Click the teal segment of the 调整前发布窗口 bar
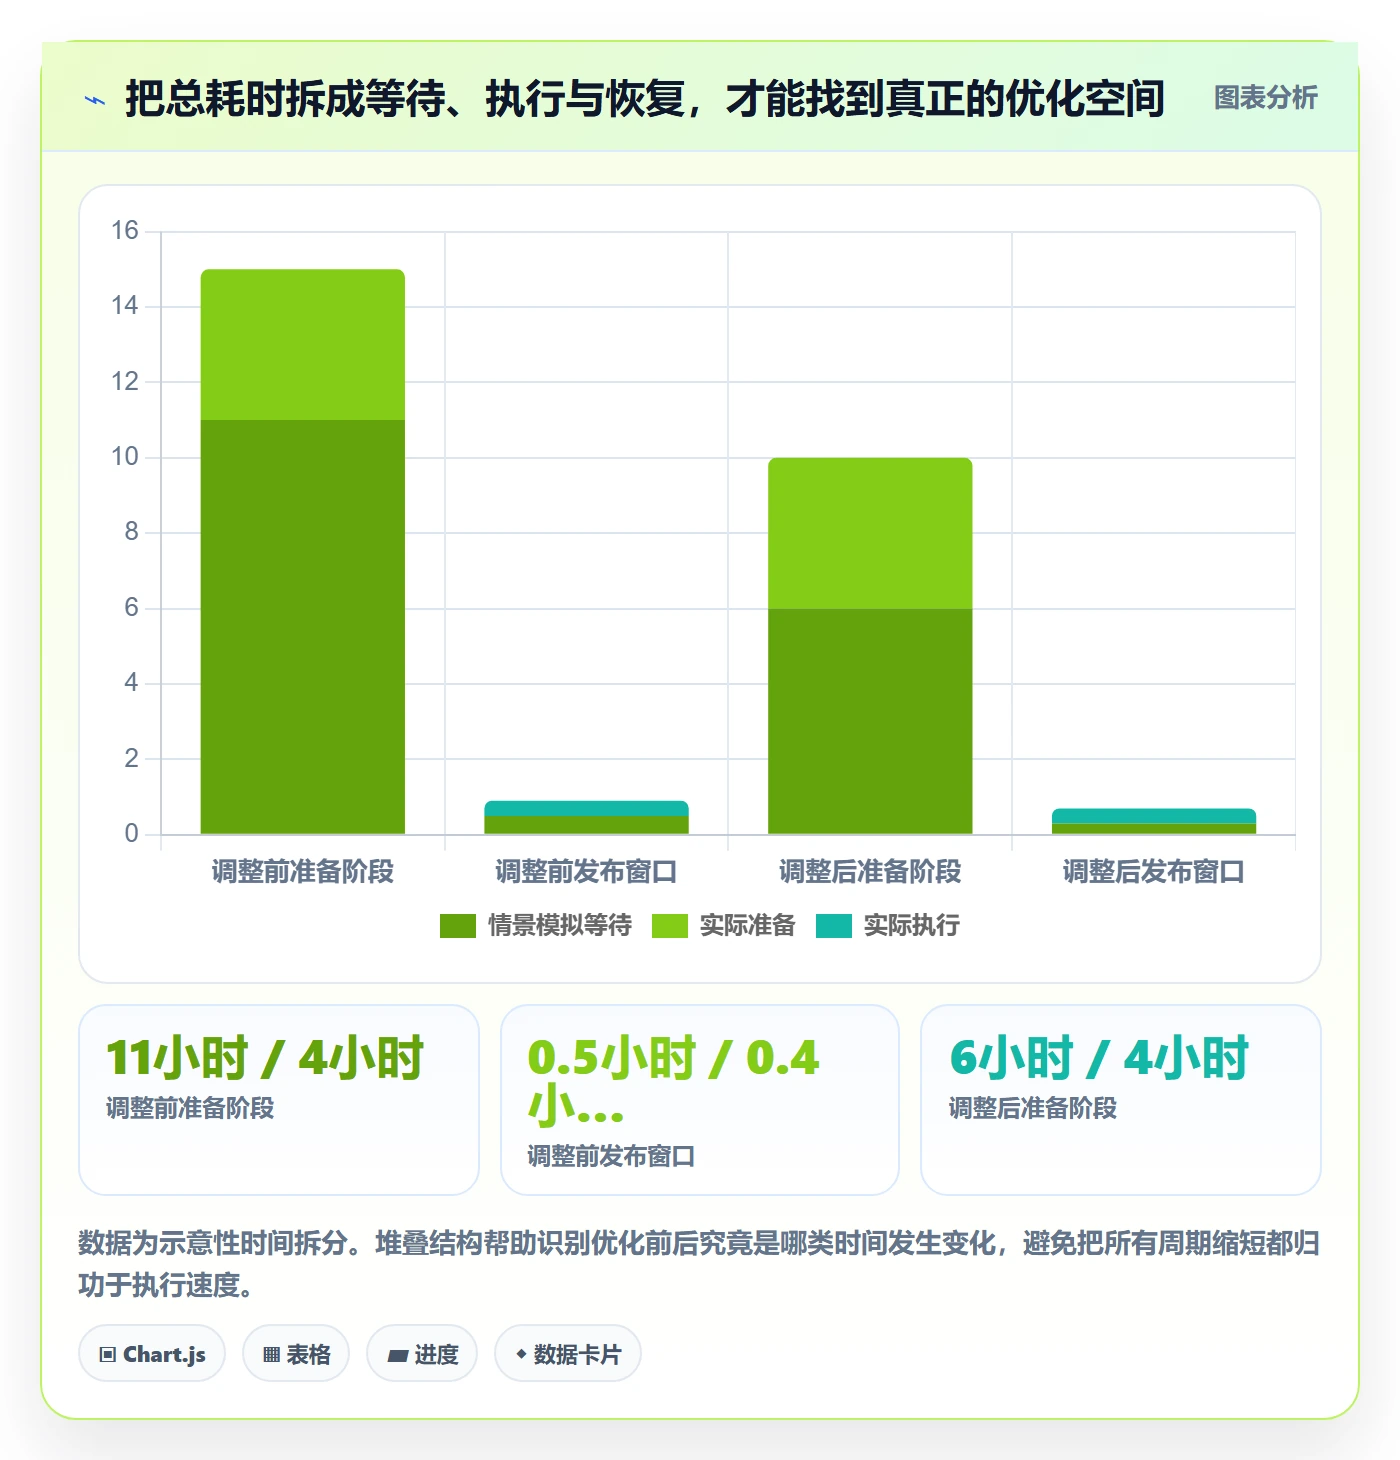The height and width of the screenshot is (1460, 1400). point(587,808)
